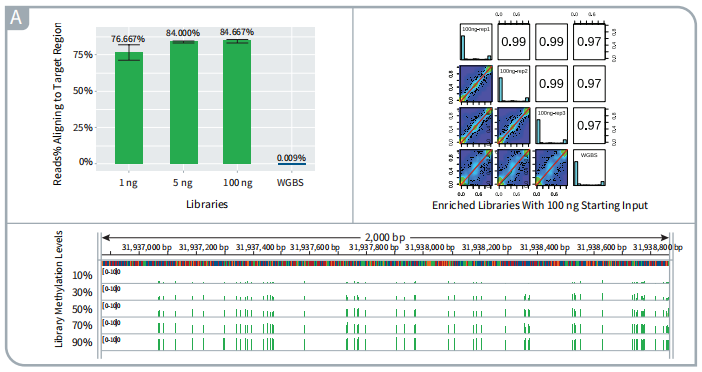Click the multicolored sequence track bar
The image size is (702, 372).
pyautogui.click(x=385, y=264)
